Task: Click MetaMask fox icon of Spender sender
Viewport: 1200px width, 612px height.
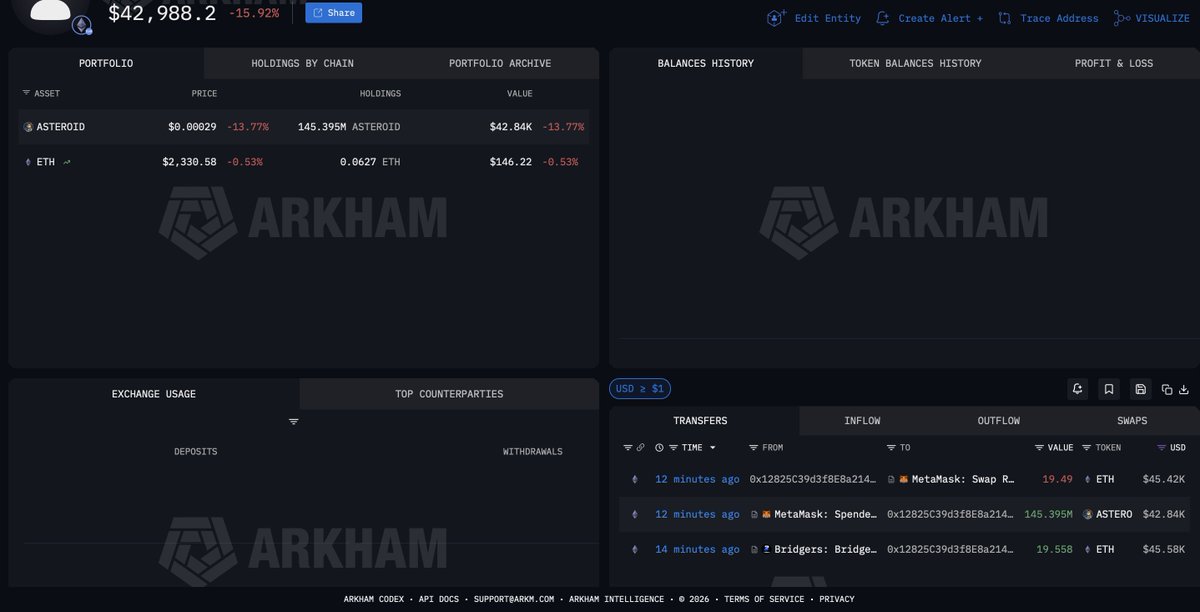Action: coord(767,515)
